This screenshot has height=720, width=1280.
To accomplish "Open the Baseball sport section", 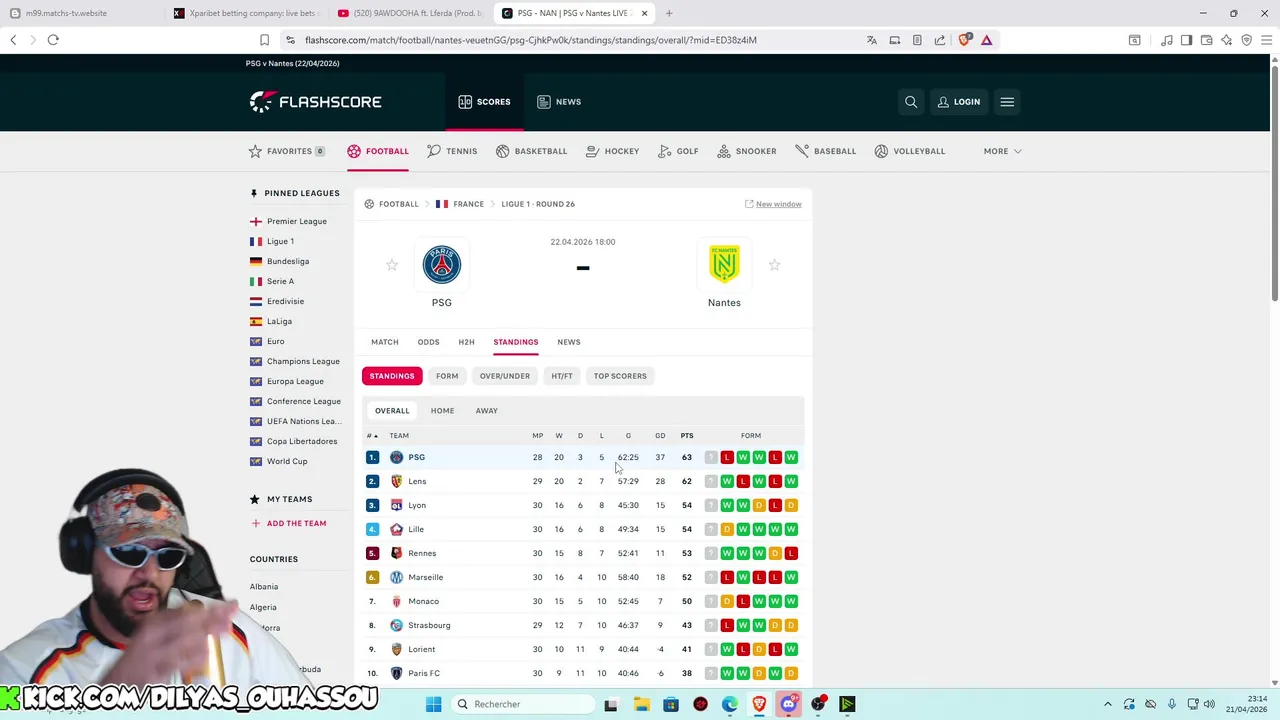I will point(825,151).
